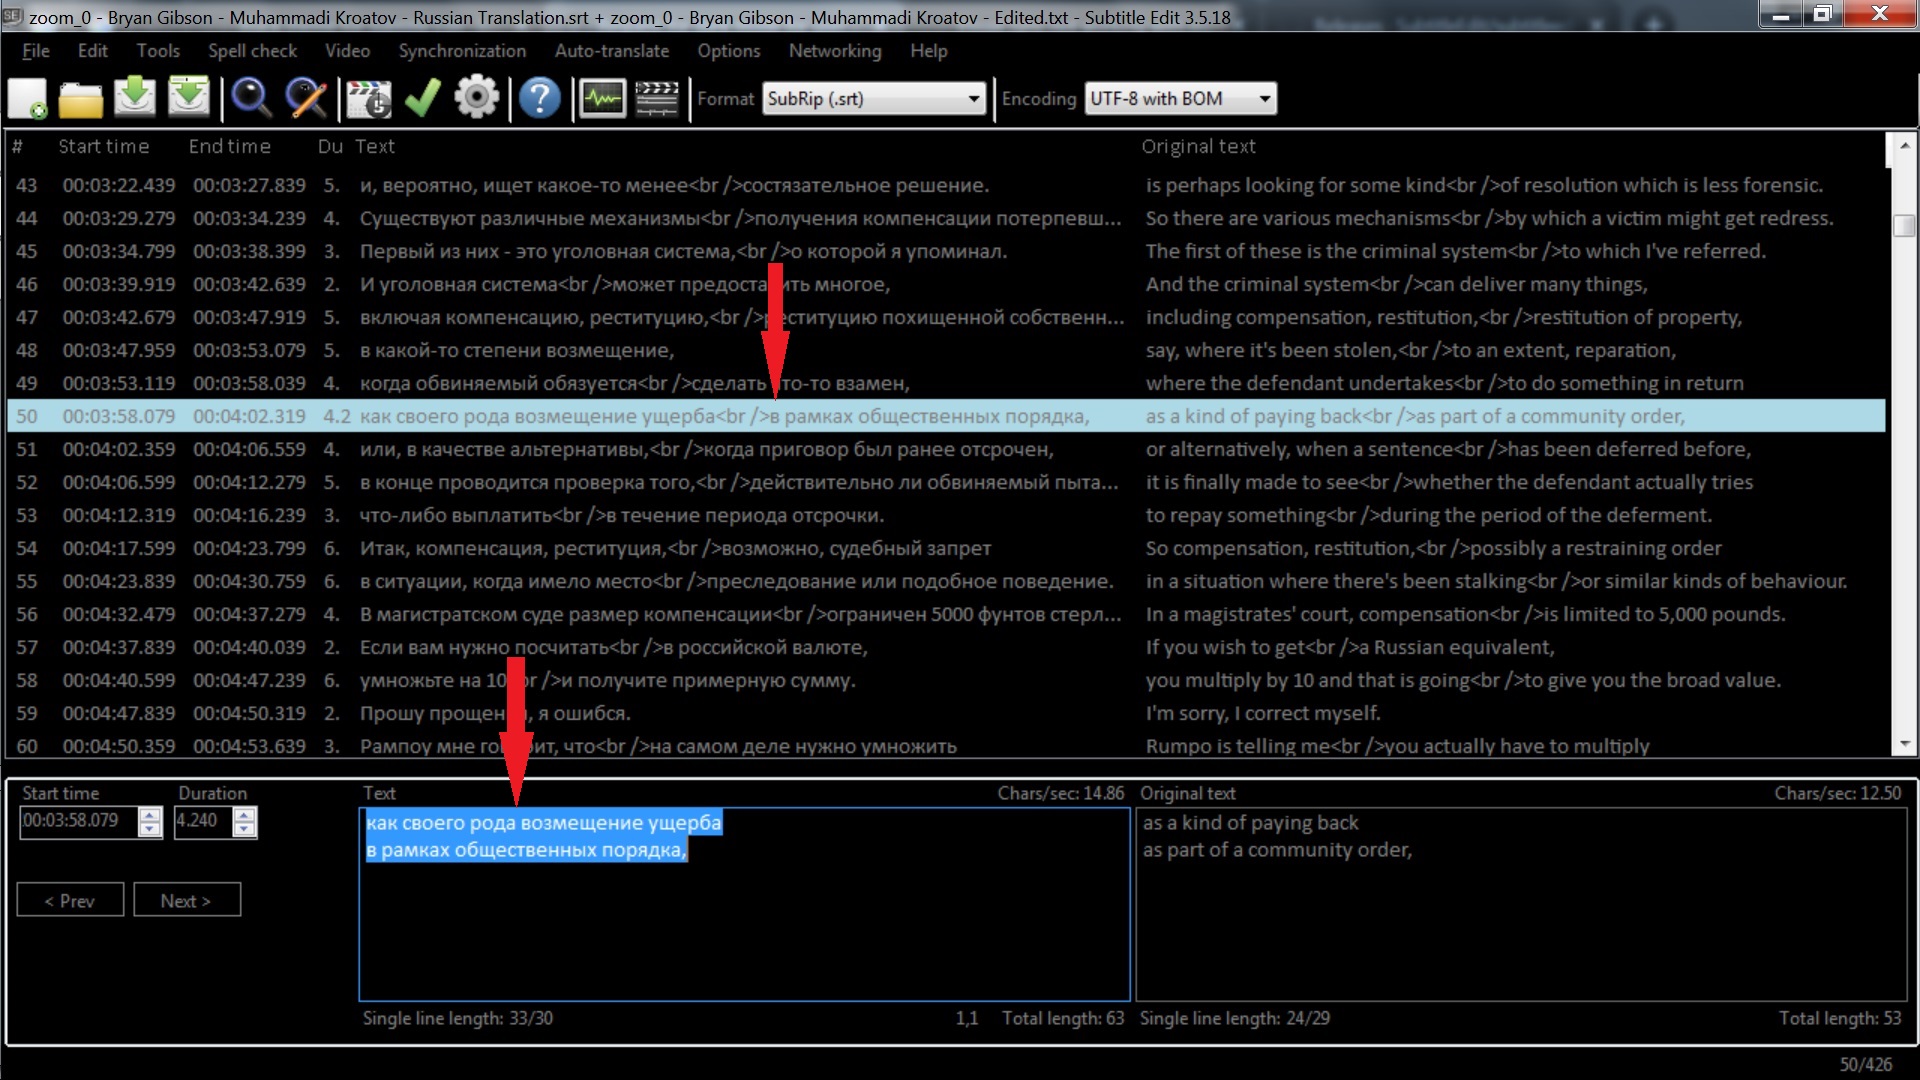Image resolution: width=1920 pixels, height=1080 pixels.
Task: Toggle the video player clapperboard icon
Action: point(656,98)
